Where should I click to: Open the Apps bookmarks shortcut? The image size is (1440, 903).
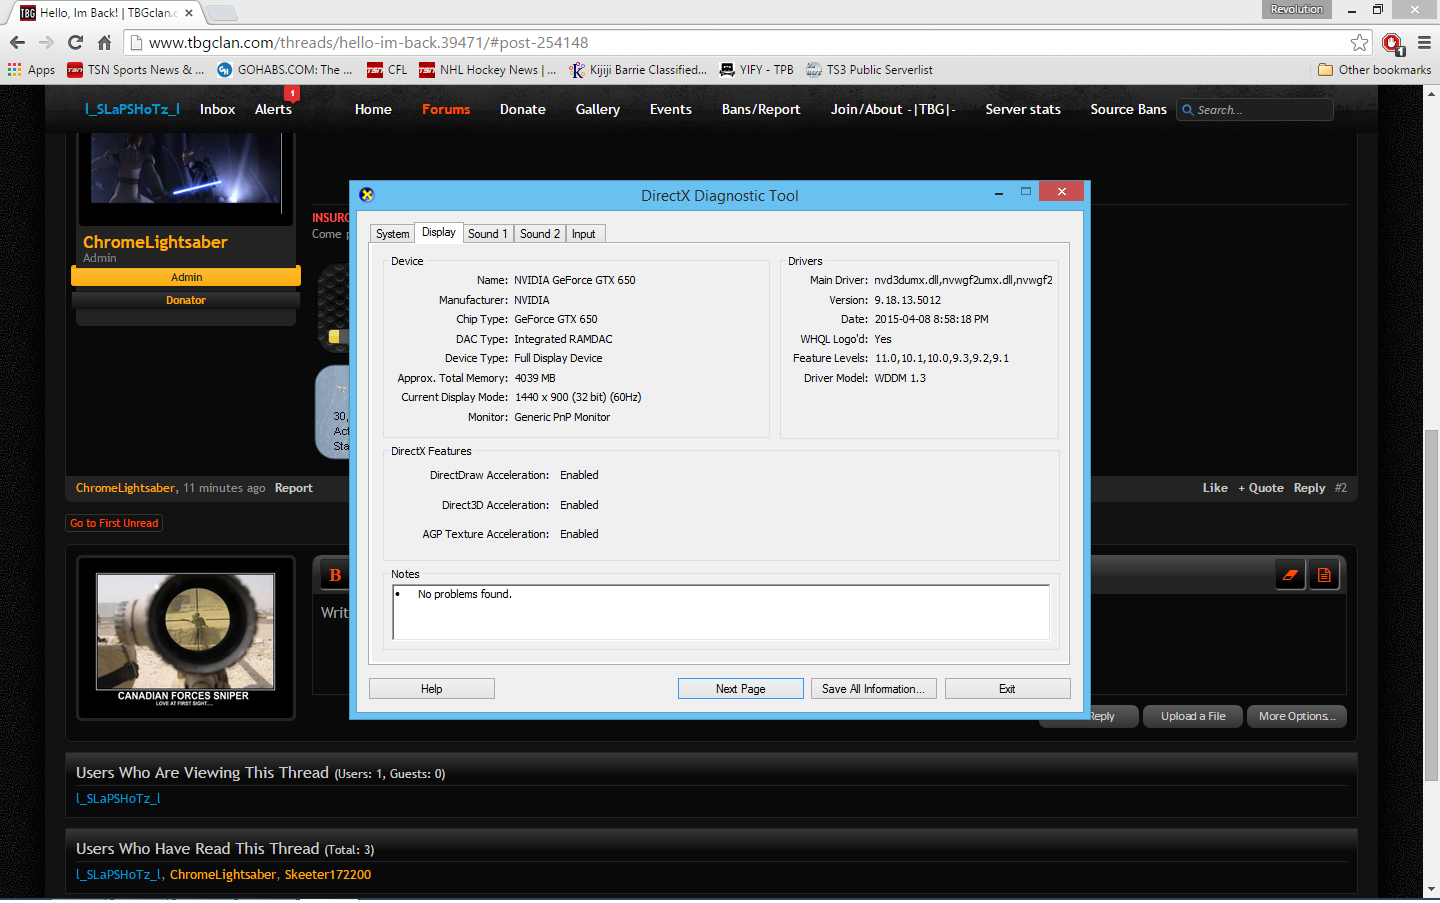tap(31, 70)
